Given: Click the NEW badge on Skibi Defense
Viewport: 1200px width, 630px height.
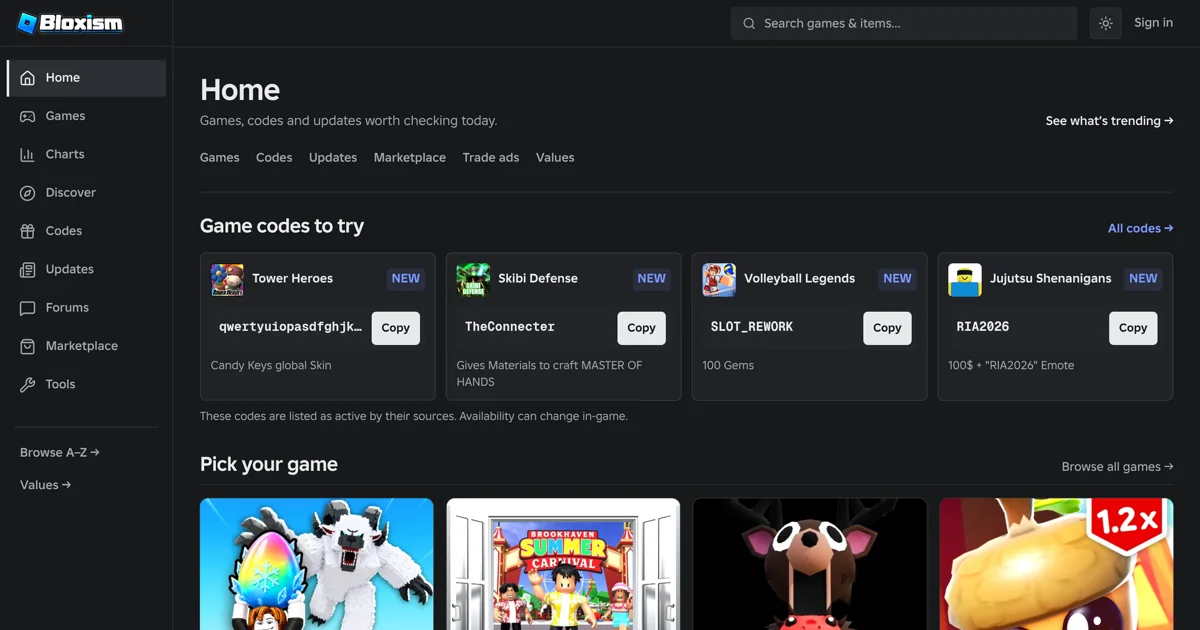Looking at the screenshot, I should [x=652, y=279].
